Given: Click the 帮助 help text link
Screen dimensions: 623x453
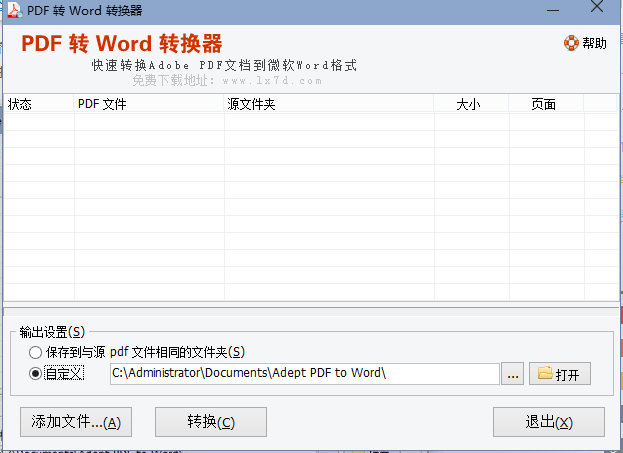Looking at the screenshot, I should [x=594, y=43].
